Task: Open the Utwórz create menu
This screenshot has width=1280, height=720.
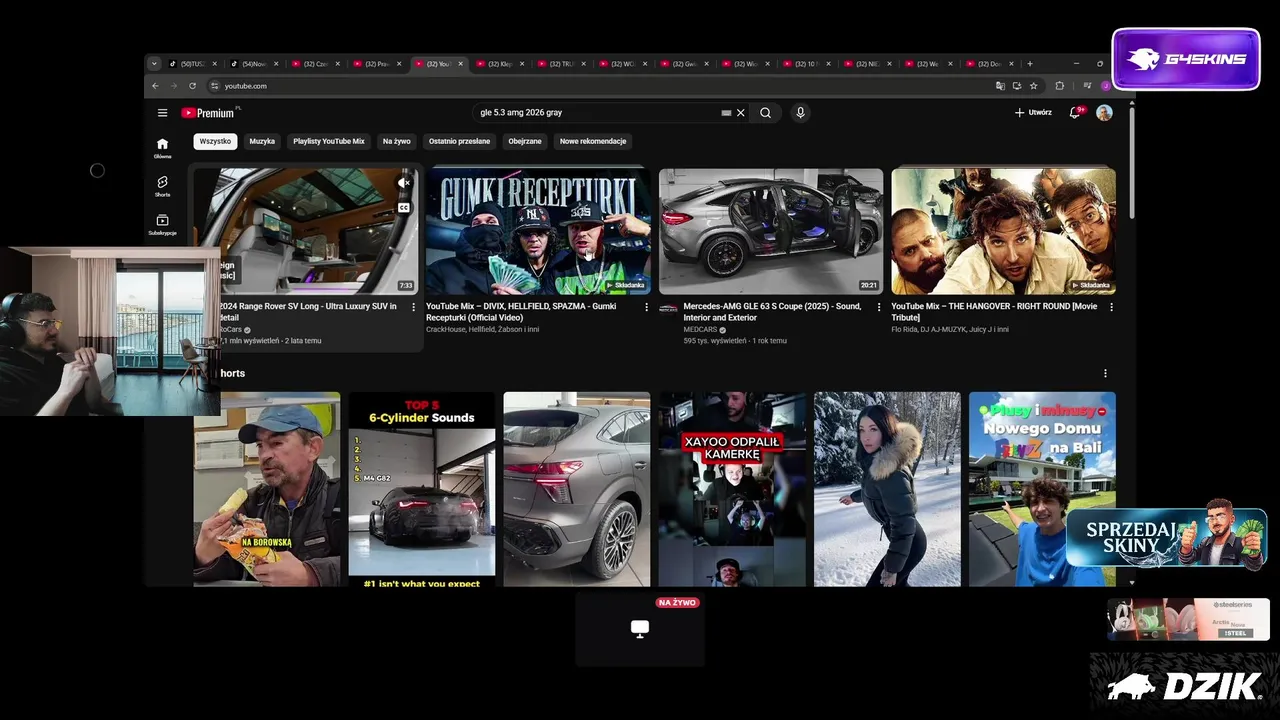Action: coord(1033,113)
